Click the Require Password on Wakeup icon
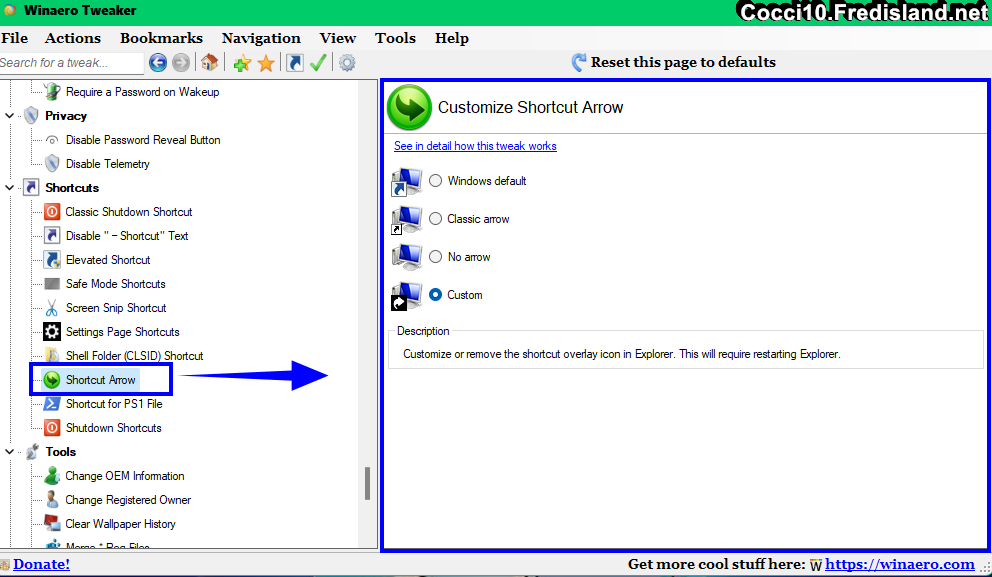Image resolution: width=992 pixels, height=577 pixels. [x=52, y=92]
